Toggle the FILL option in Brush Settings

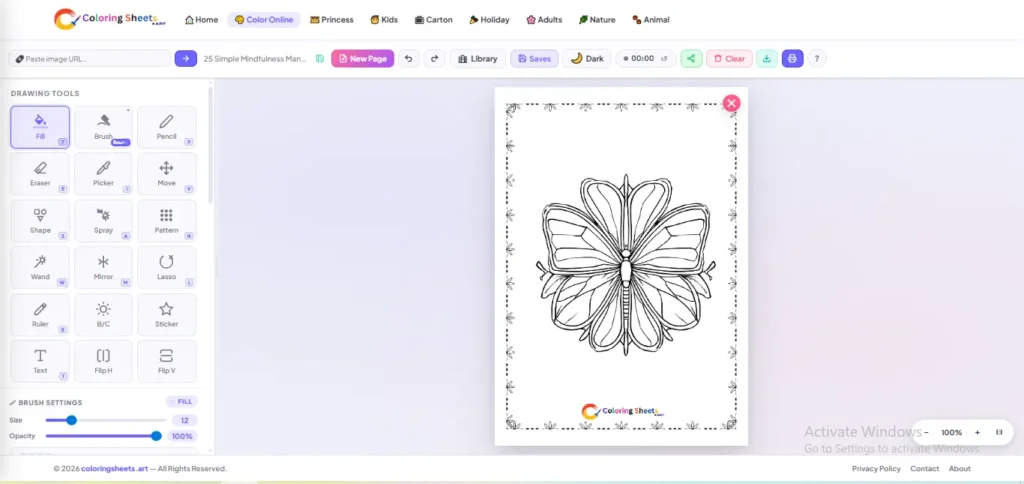182,402
